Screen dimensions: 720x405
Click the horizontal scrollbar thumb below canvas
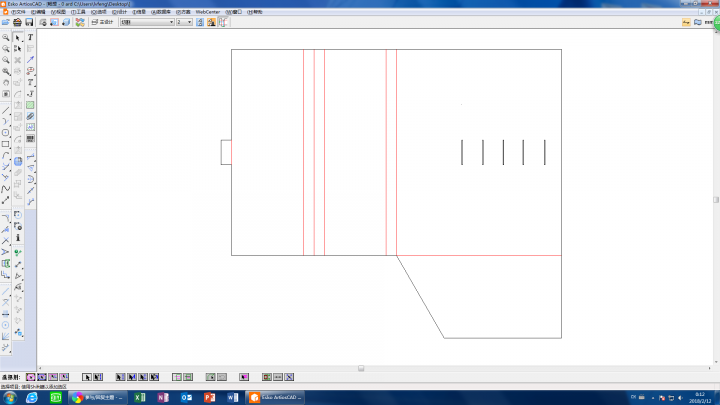point(361,368)
